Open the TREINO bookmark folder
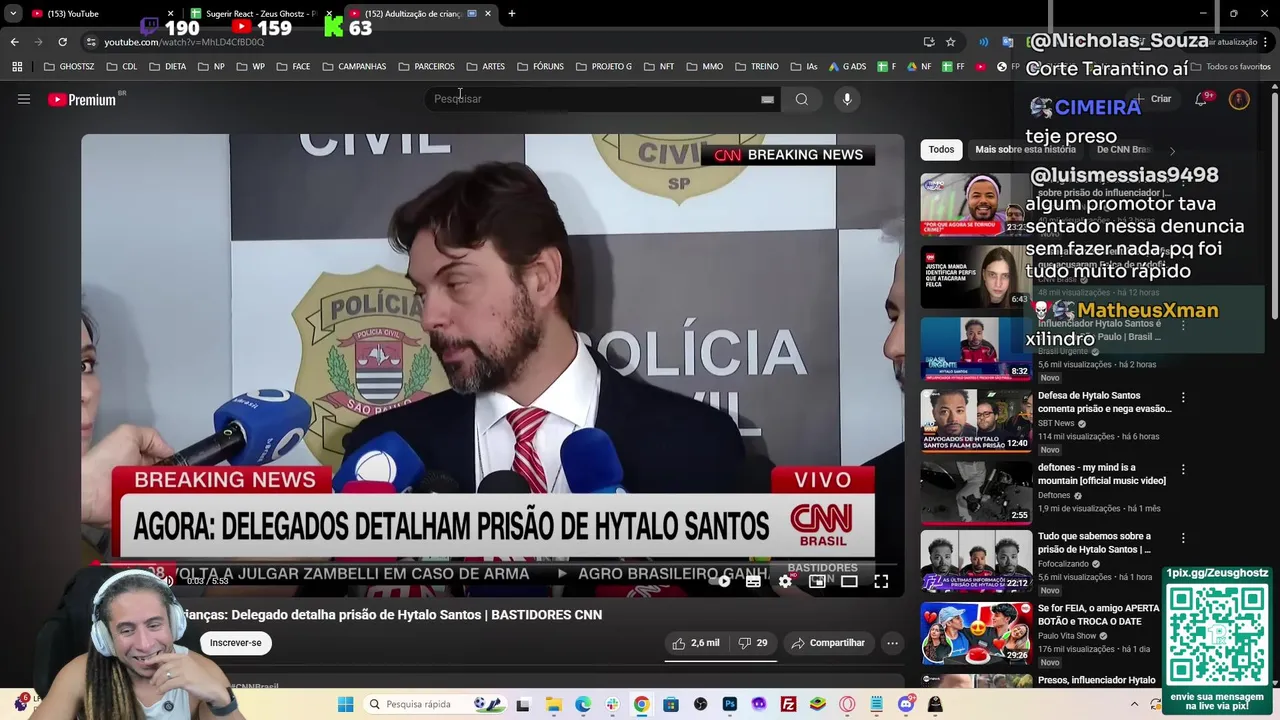Screen dimensions: 1280x720 pos(756,67)
